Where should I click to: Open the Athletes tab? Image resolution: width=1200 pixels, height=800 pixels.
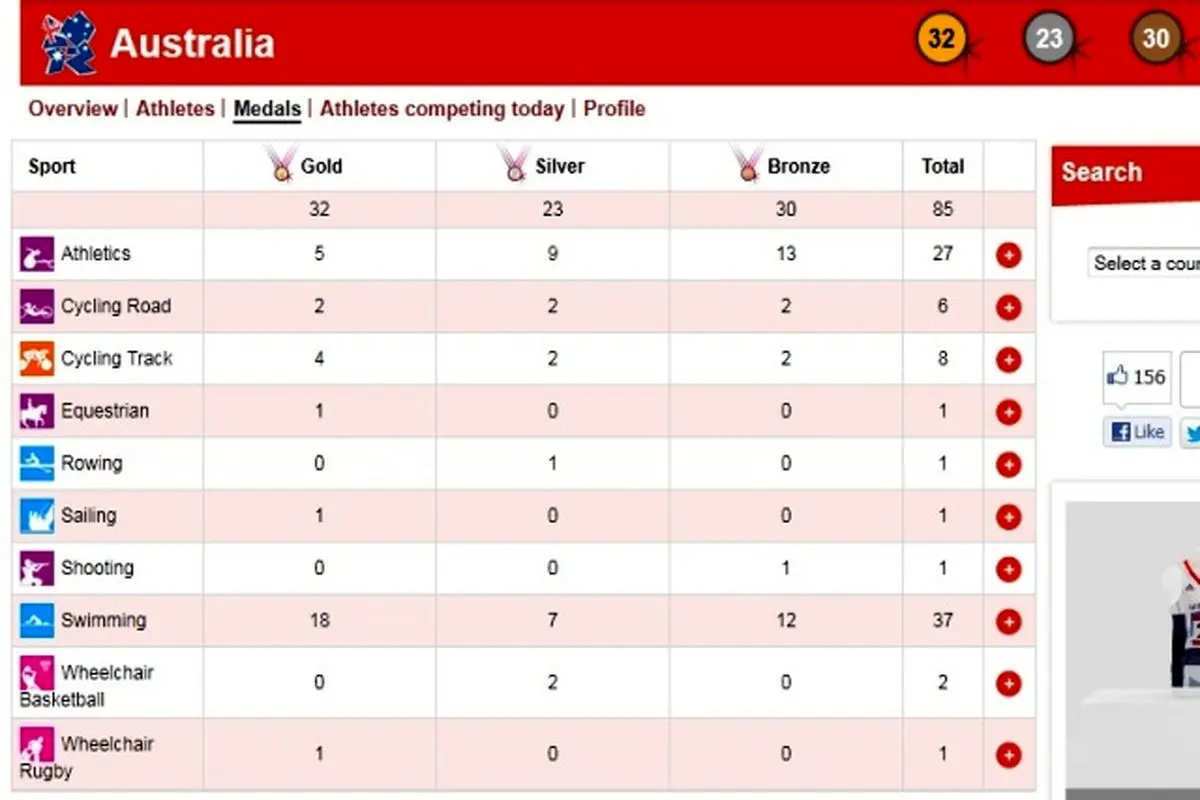point(175,109)
